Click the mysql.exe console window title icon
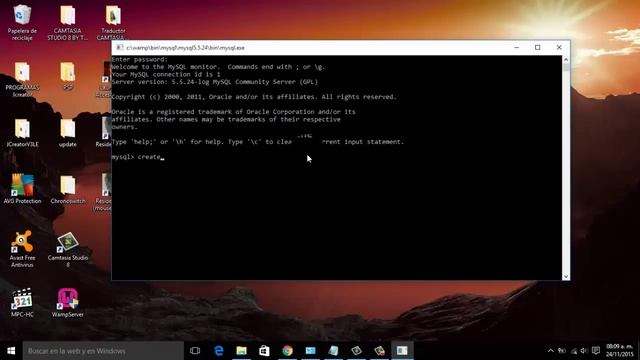 [120, 48]
